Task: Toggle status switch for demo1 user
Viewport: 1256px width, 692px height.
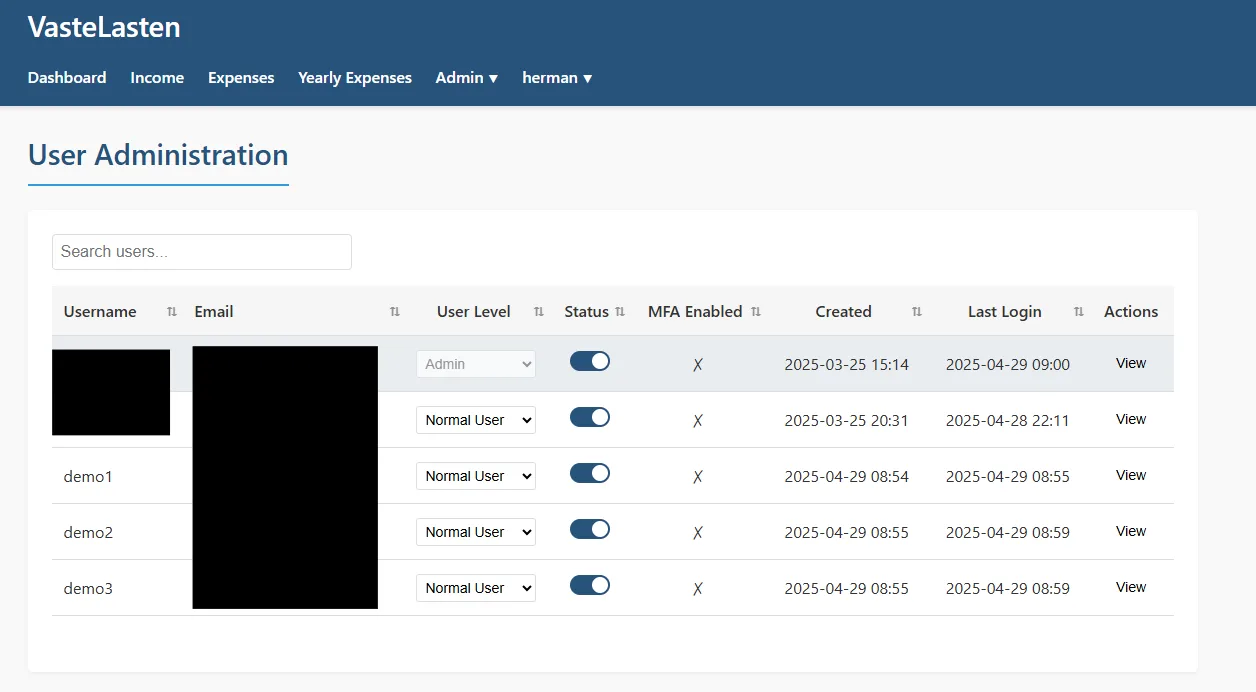Action: 590,473
